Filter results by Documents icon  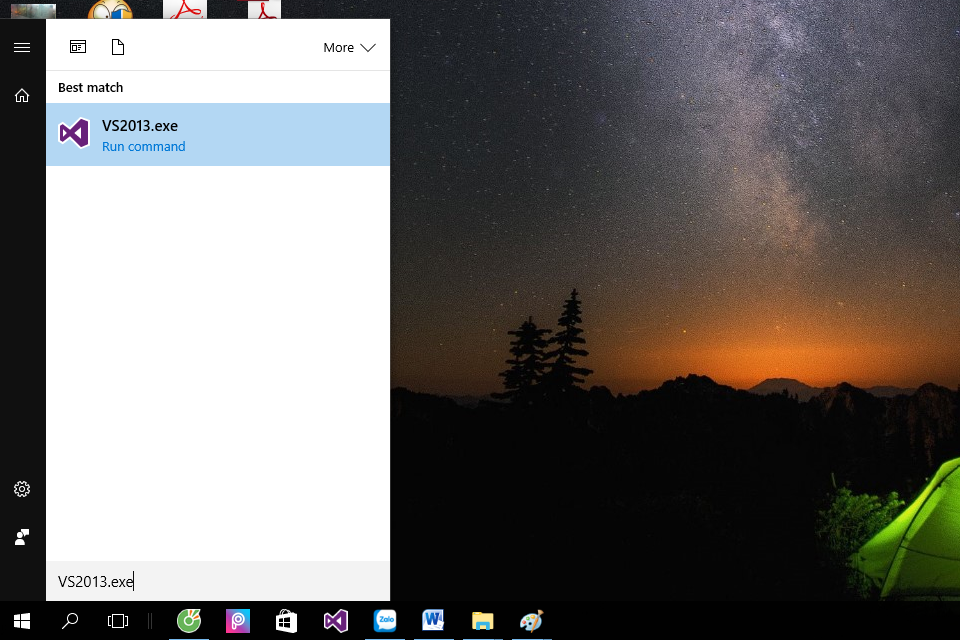point(118,47)
